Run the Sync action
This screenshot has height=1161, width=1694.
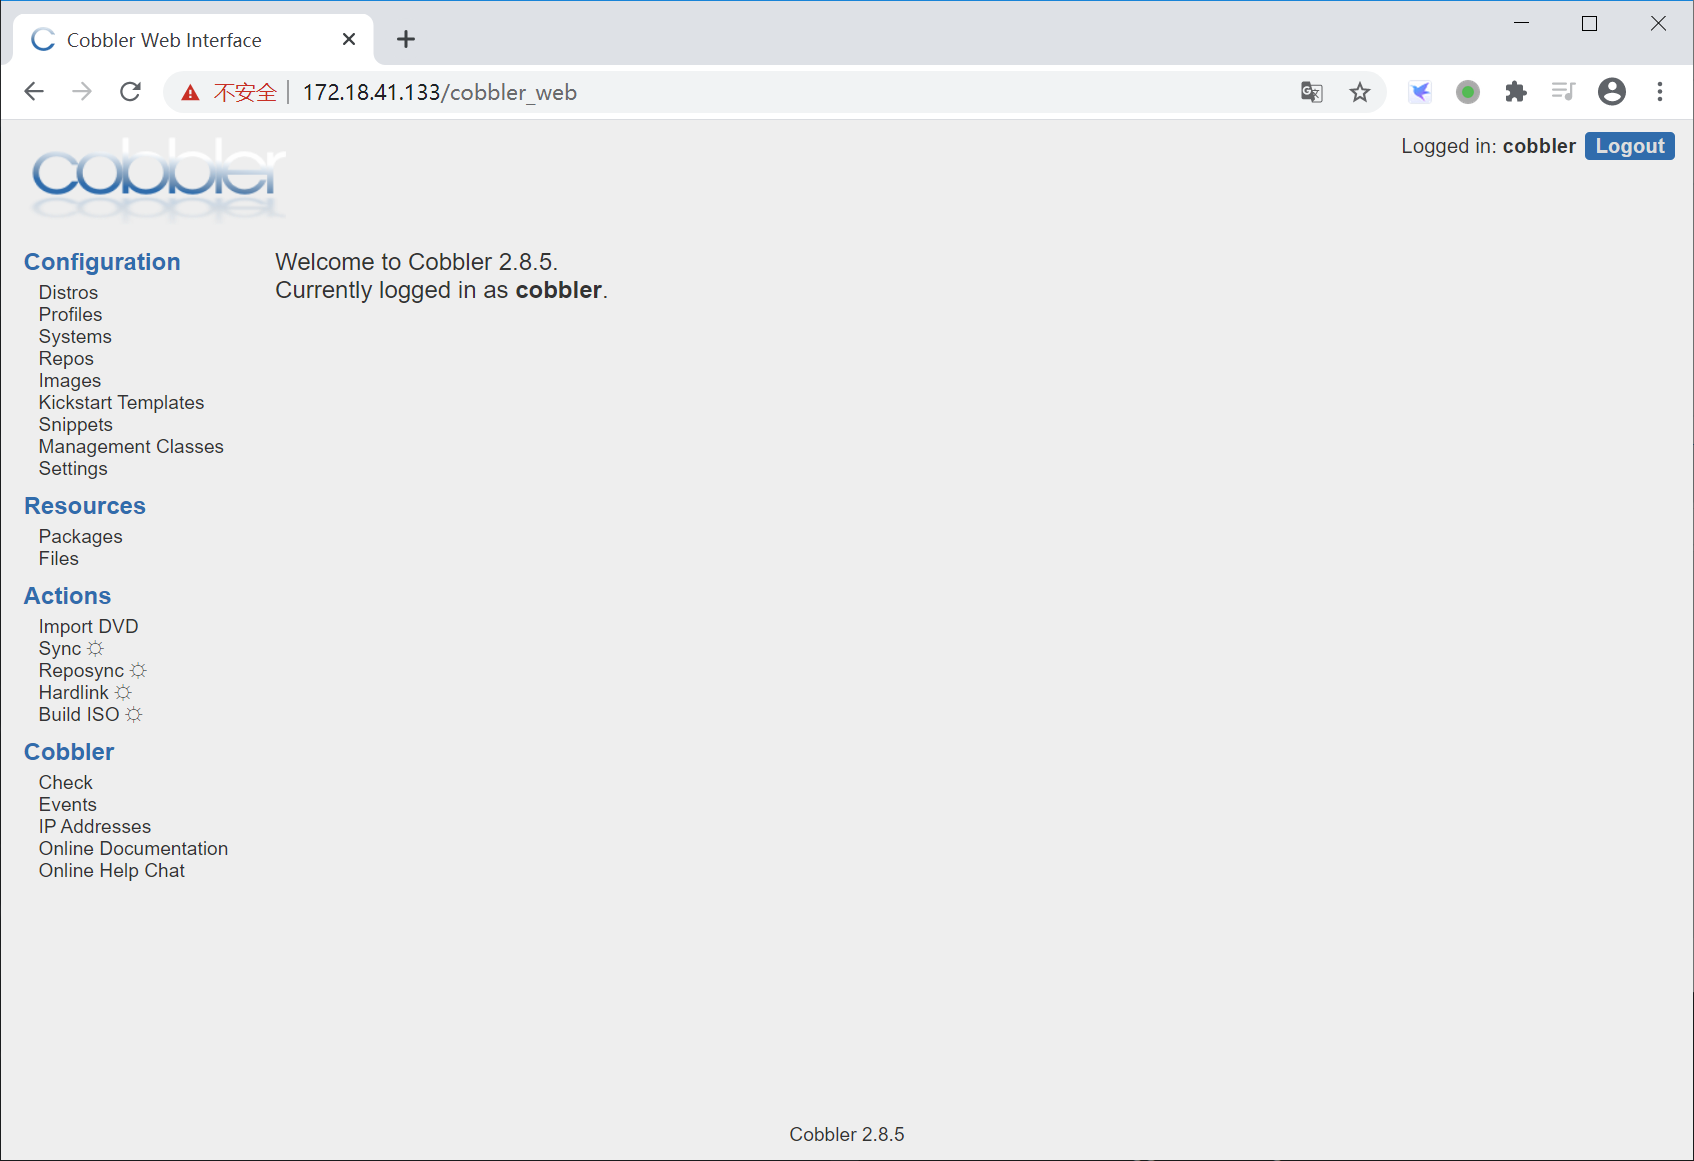point(60,649)
